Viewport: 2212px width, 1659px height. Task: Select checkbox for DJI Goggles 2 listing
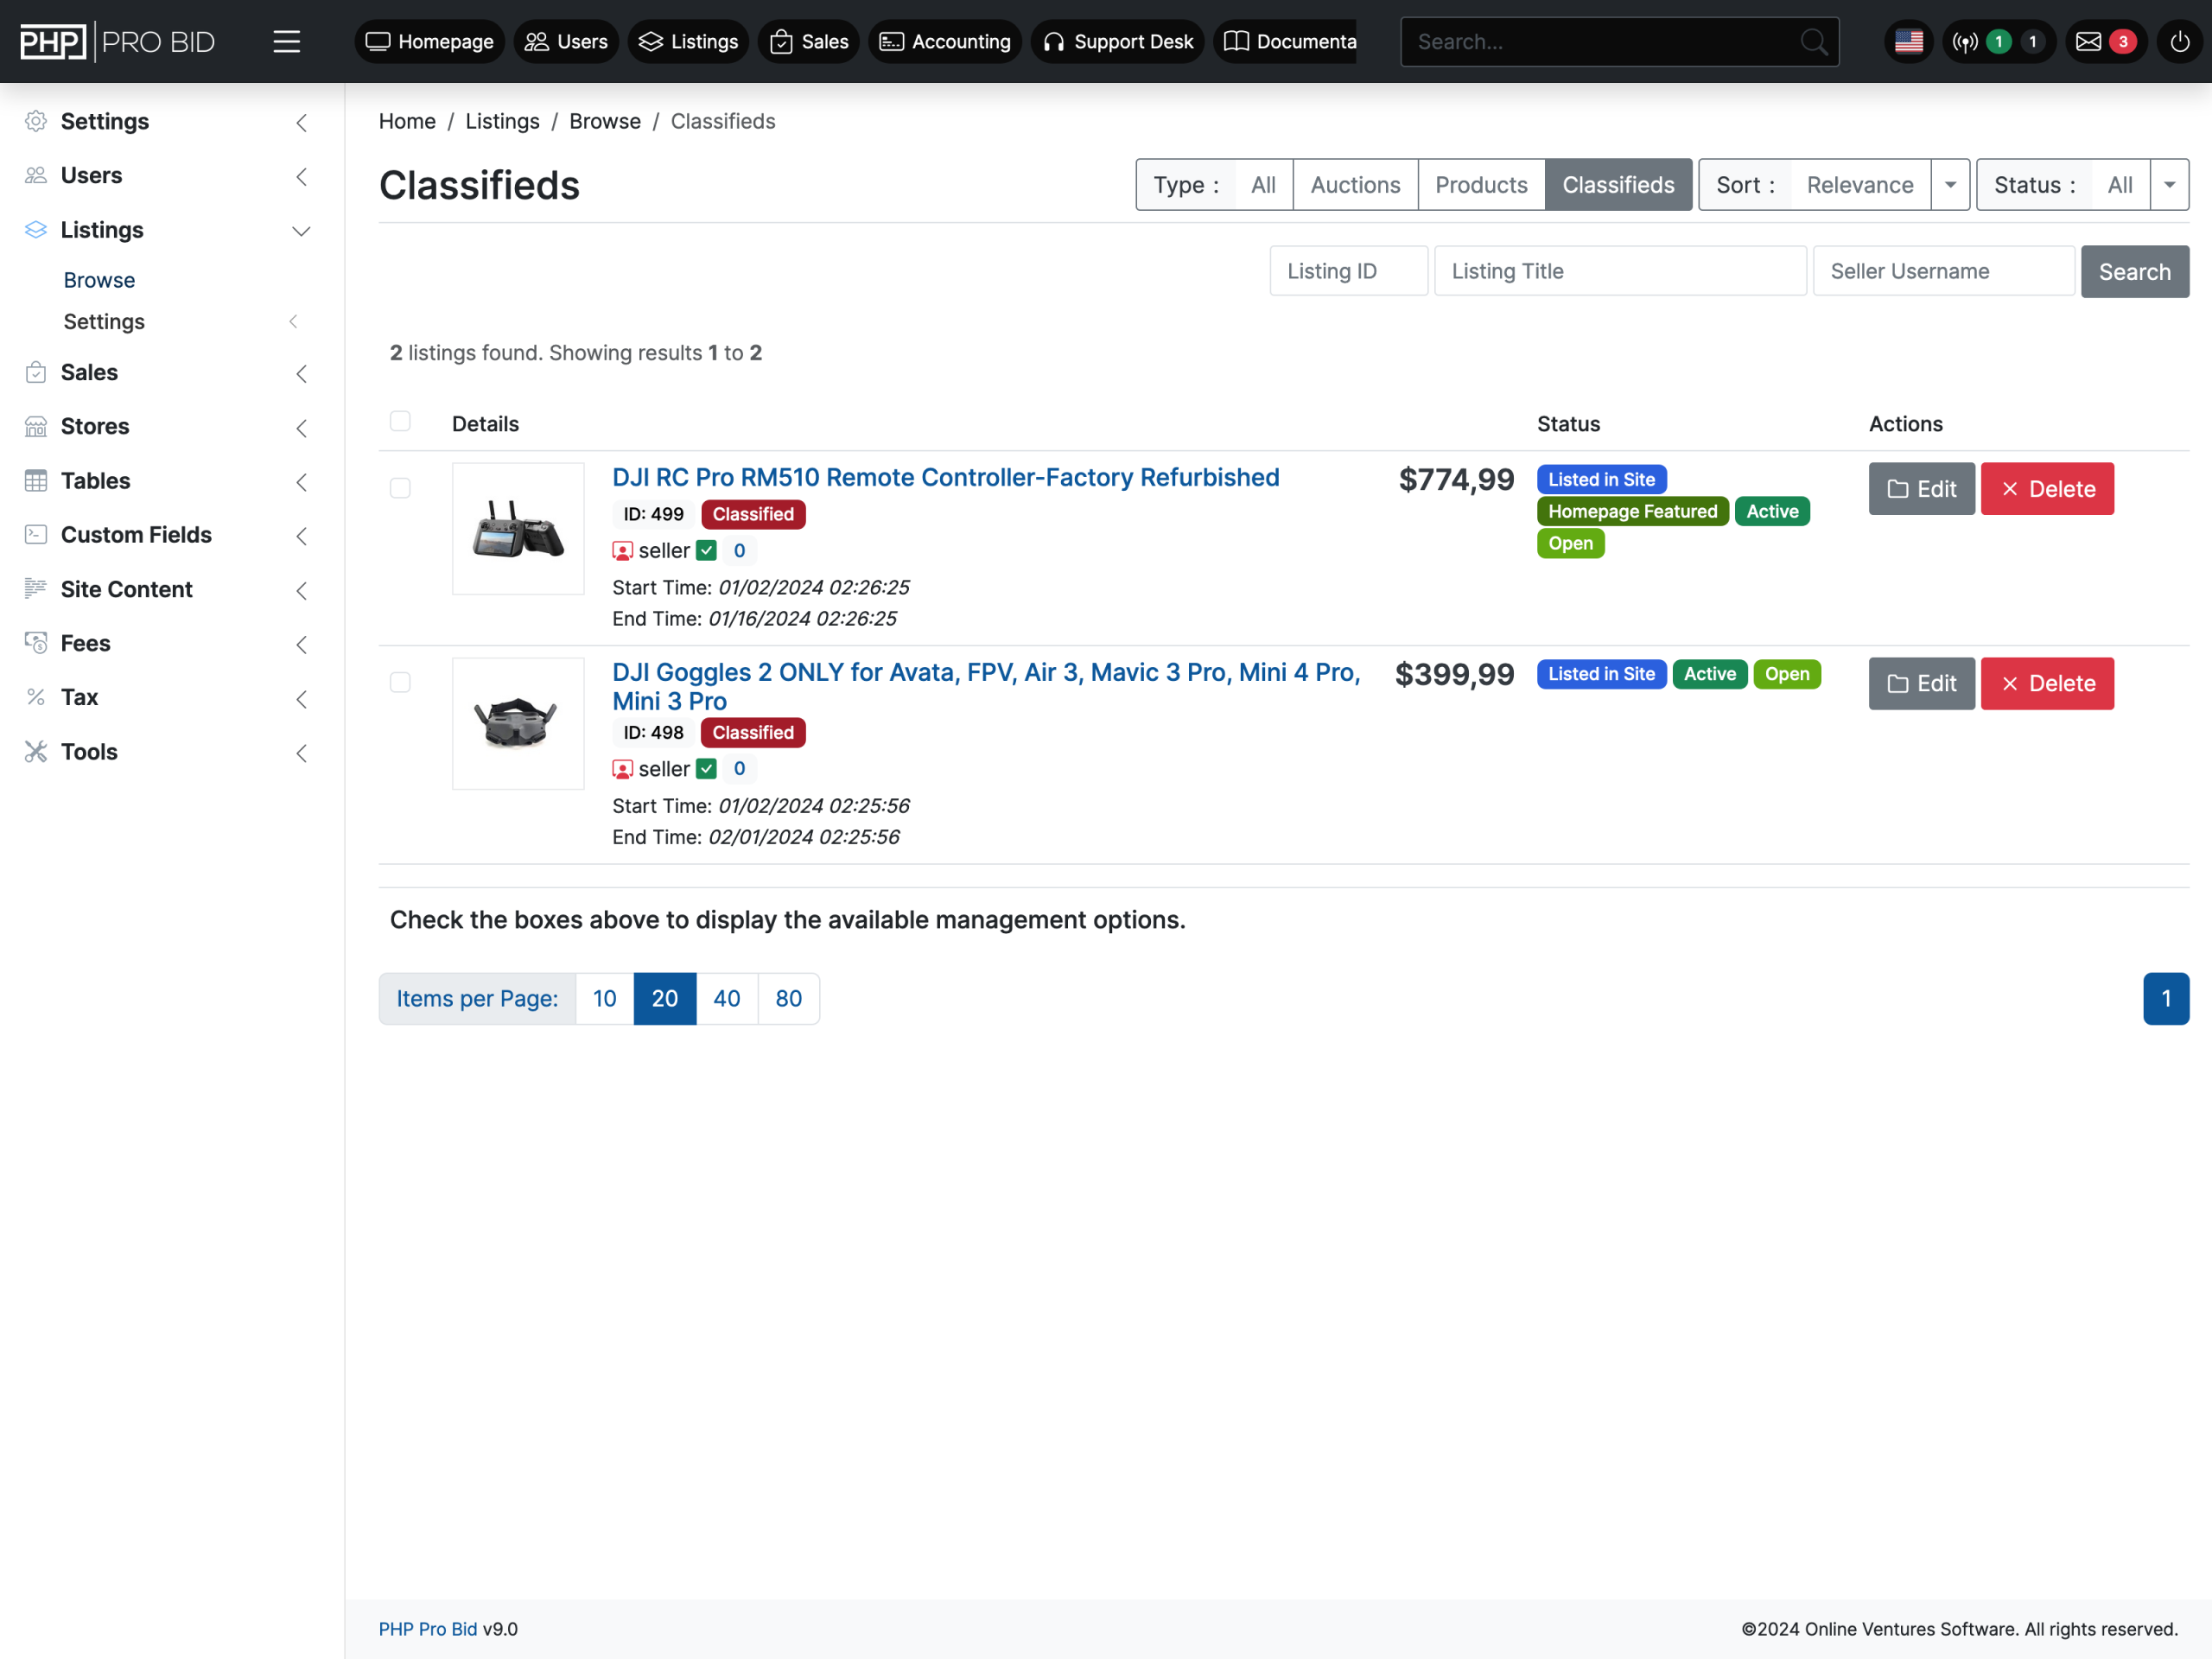(x=400, y=682)
